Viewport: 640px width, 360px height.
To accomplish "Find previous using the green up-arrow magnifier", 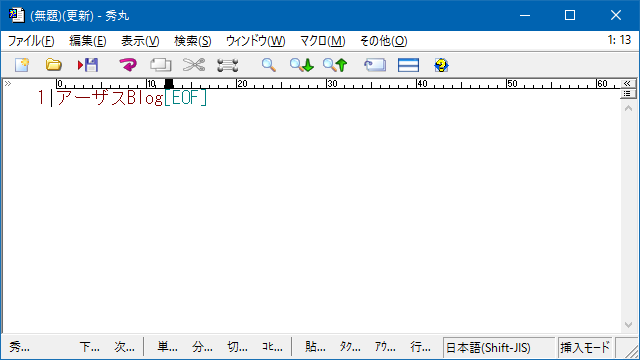I will tap(335, 65).
